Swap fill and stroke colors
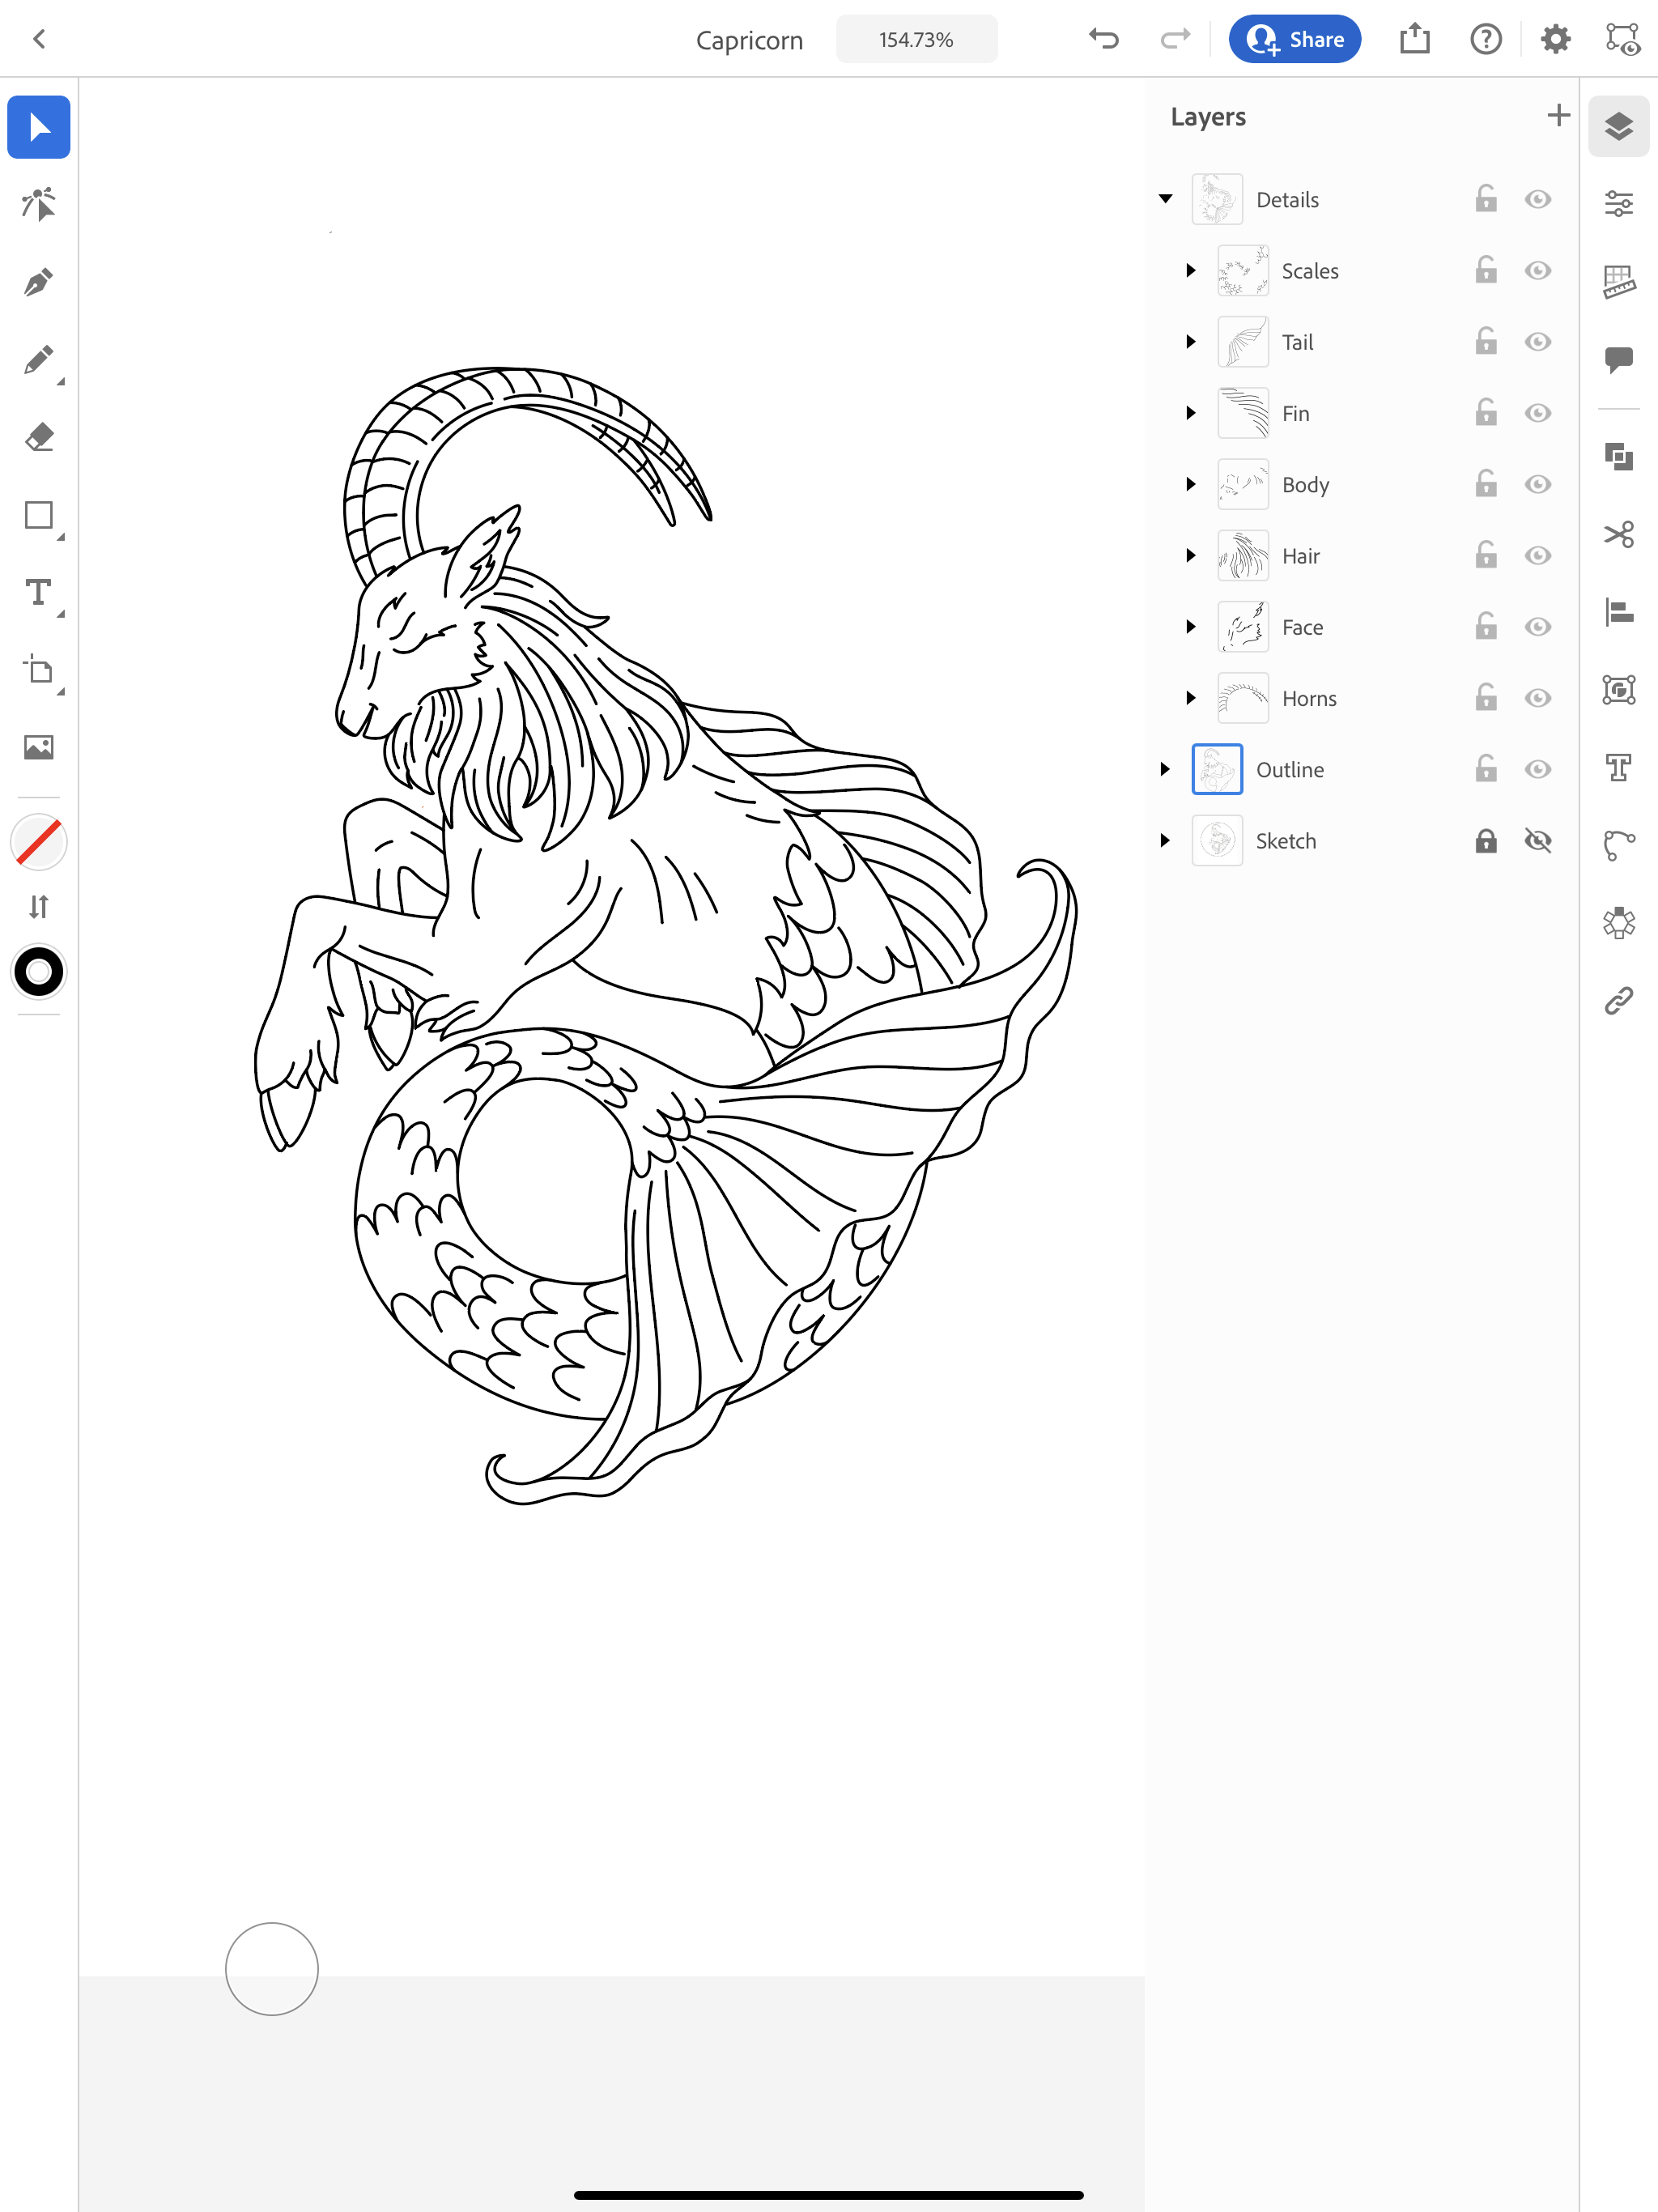 (x=39, y=907)
